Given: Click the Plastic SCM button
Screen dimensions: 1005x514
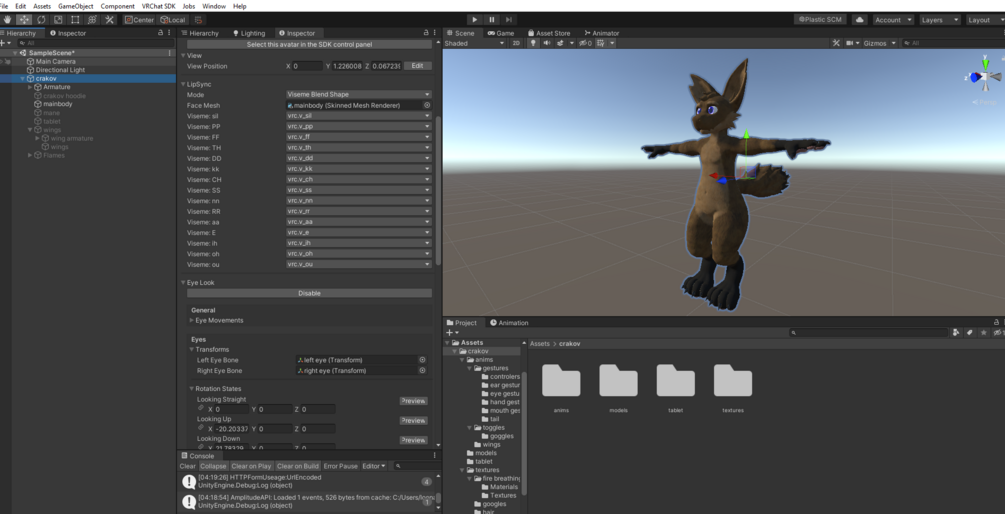Looking at the screenshot, I should click(x=820, y=20).
